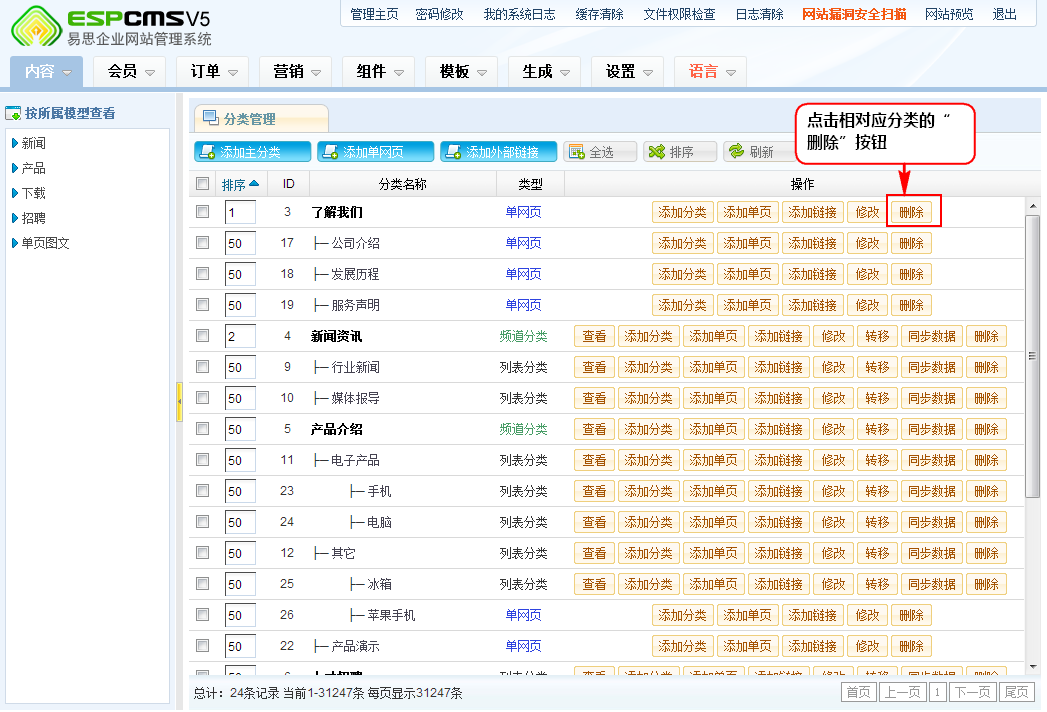
Task: Click 日志清除 in the top menu
Action: tap(759, 15)
